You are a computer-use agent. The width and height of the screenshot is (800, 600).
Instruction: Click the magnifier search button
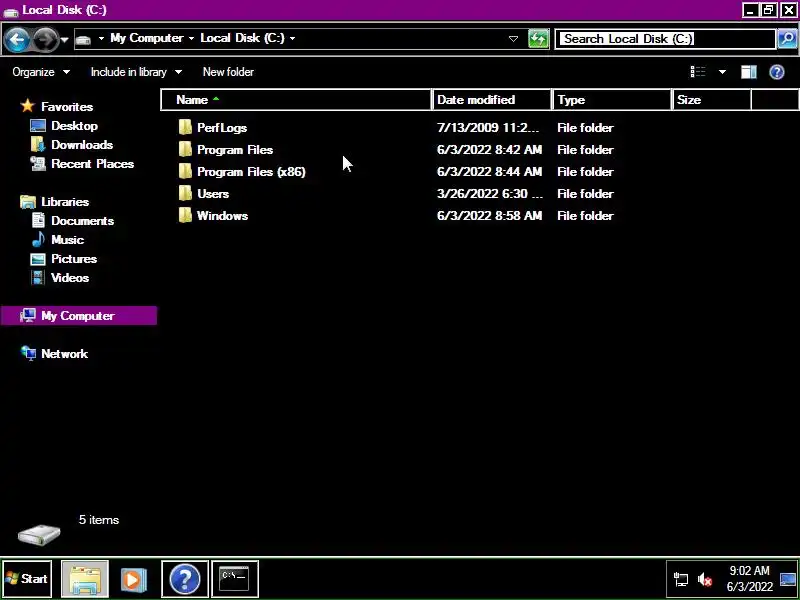point(787,39)
